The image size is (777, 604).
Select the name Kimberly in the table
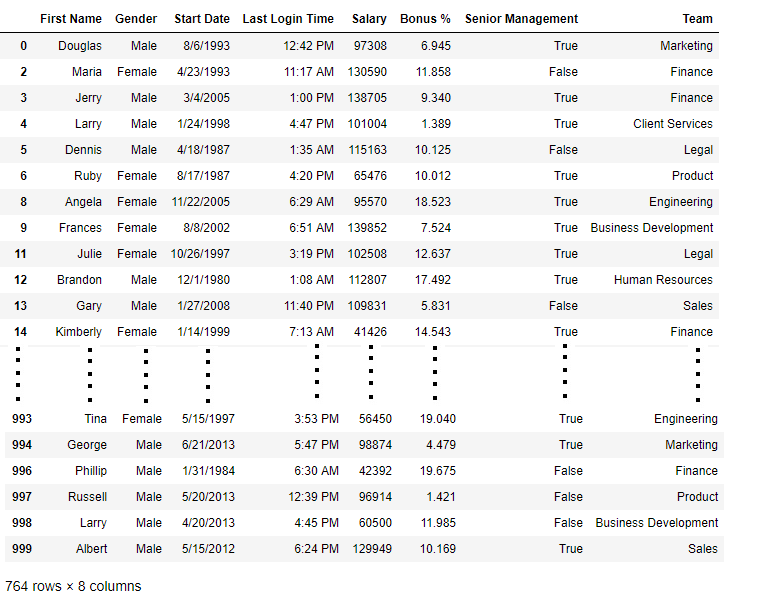tap(78, 332)
